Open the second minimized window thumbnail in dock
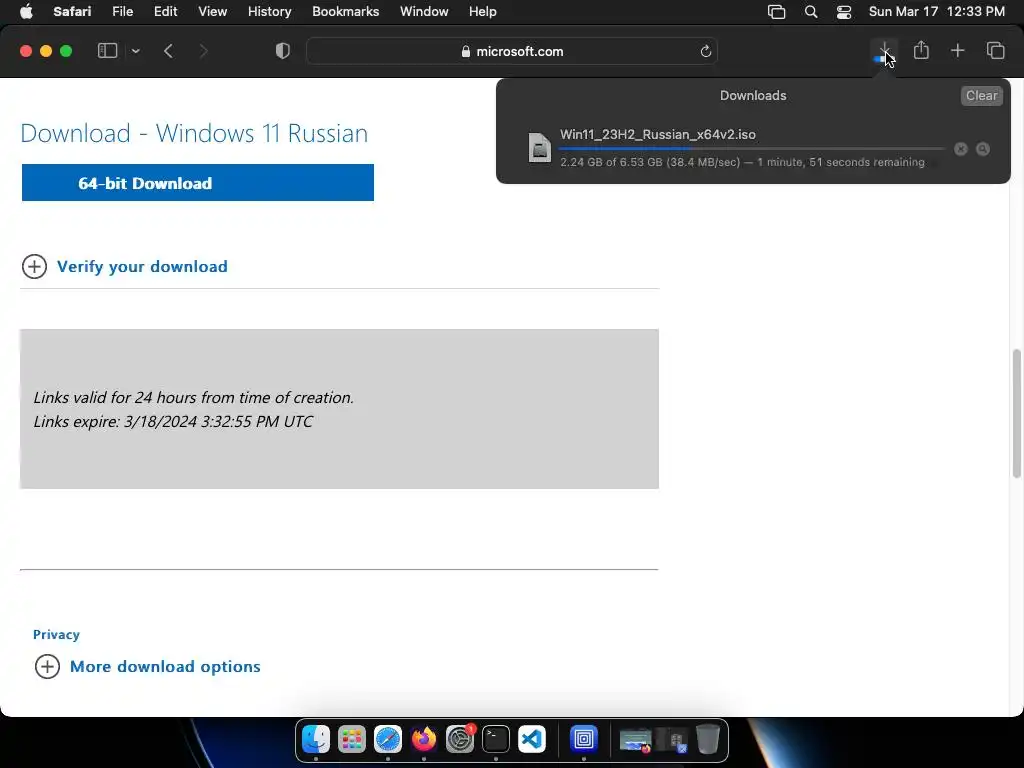 click(672, 741)
